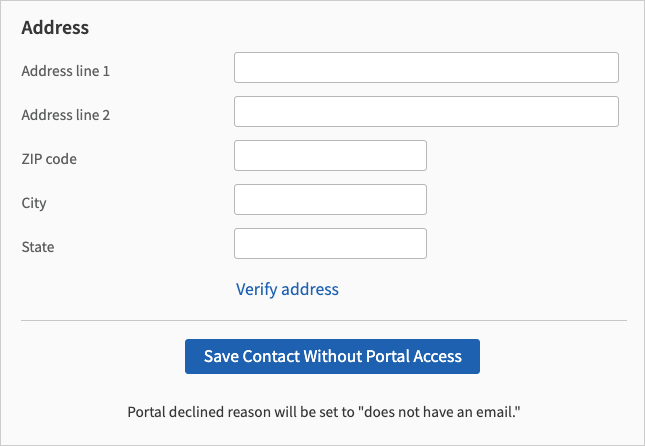Click the Address line 1 input field

click(426, 68)
